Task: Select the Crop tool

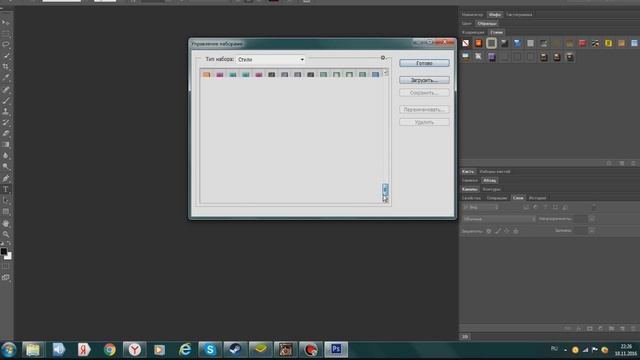Action: [x=6, y=67]
